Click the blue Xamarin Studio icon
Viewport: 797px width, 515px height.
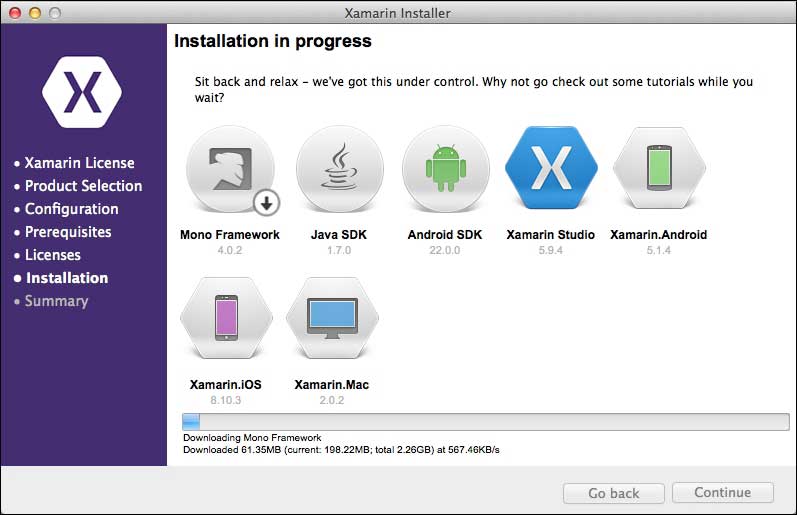pyautogui.click(x=551, y=167)
